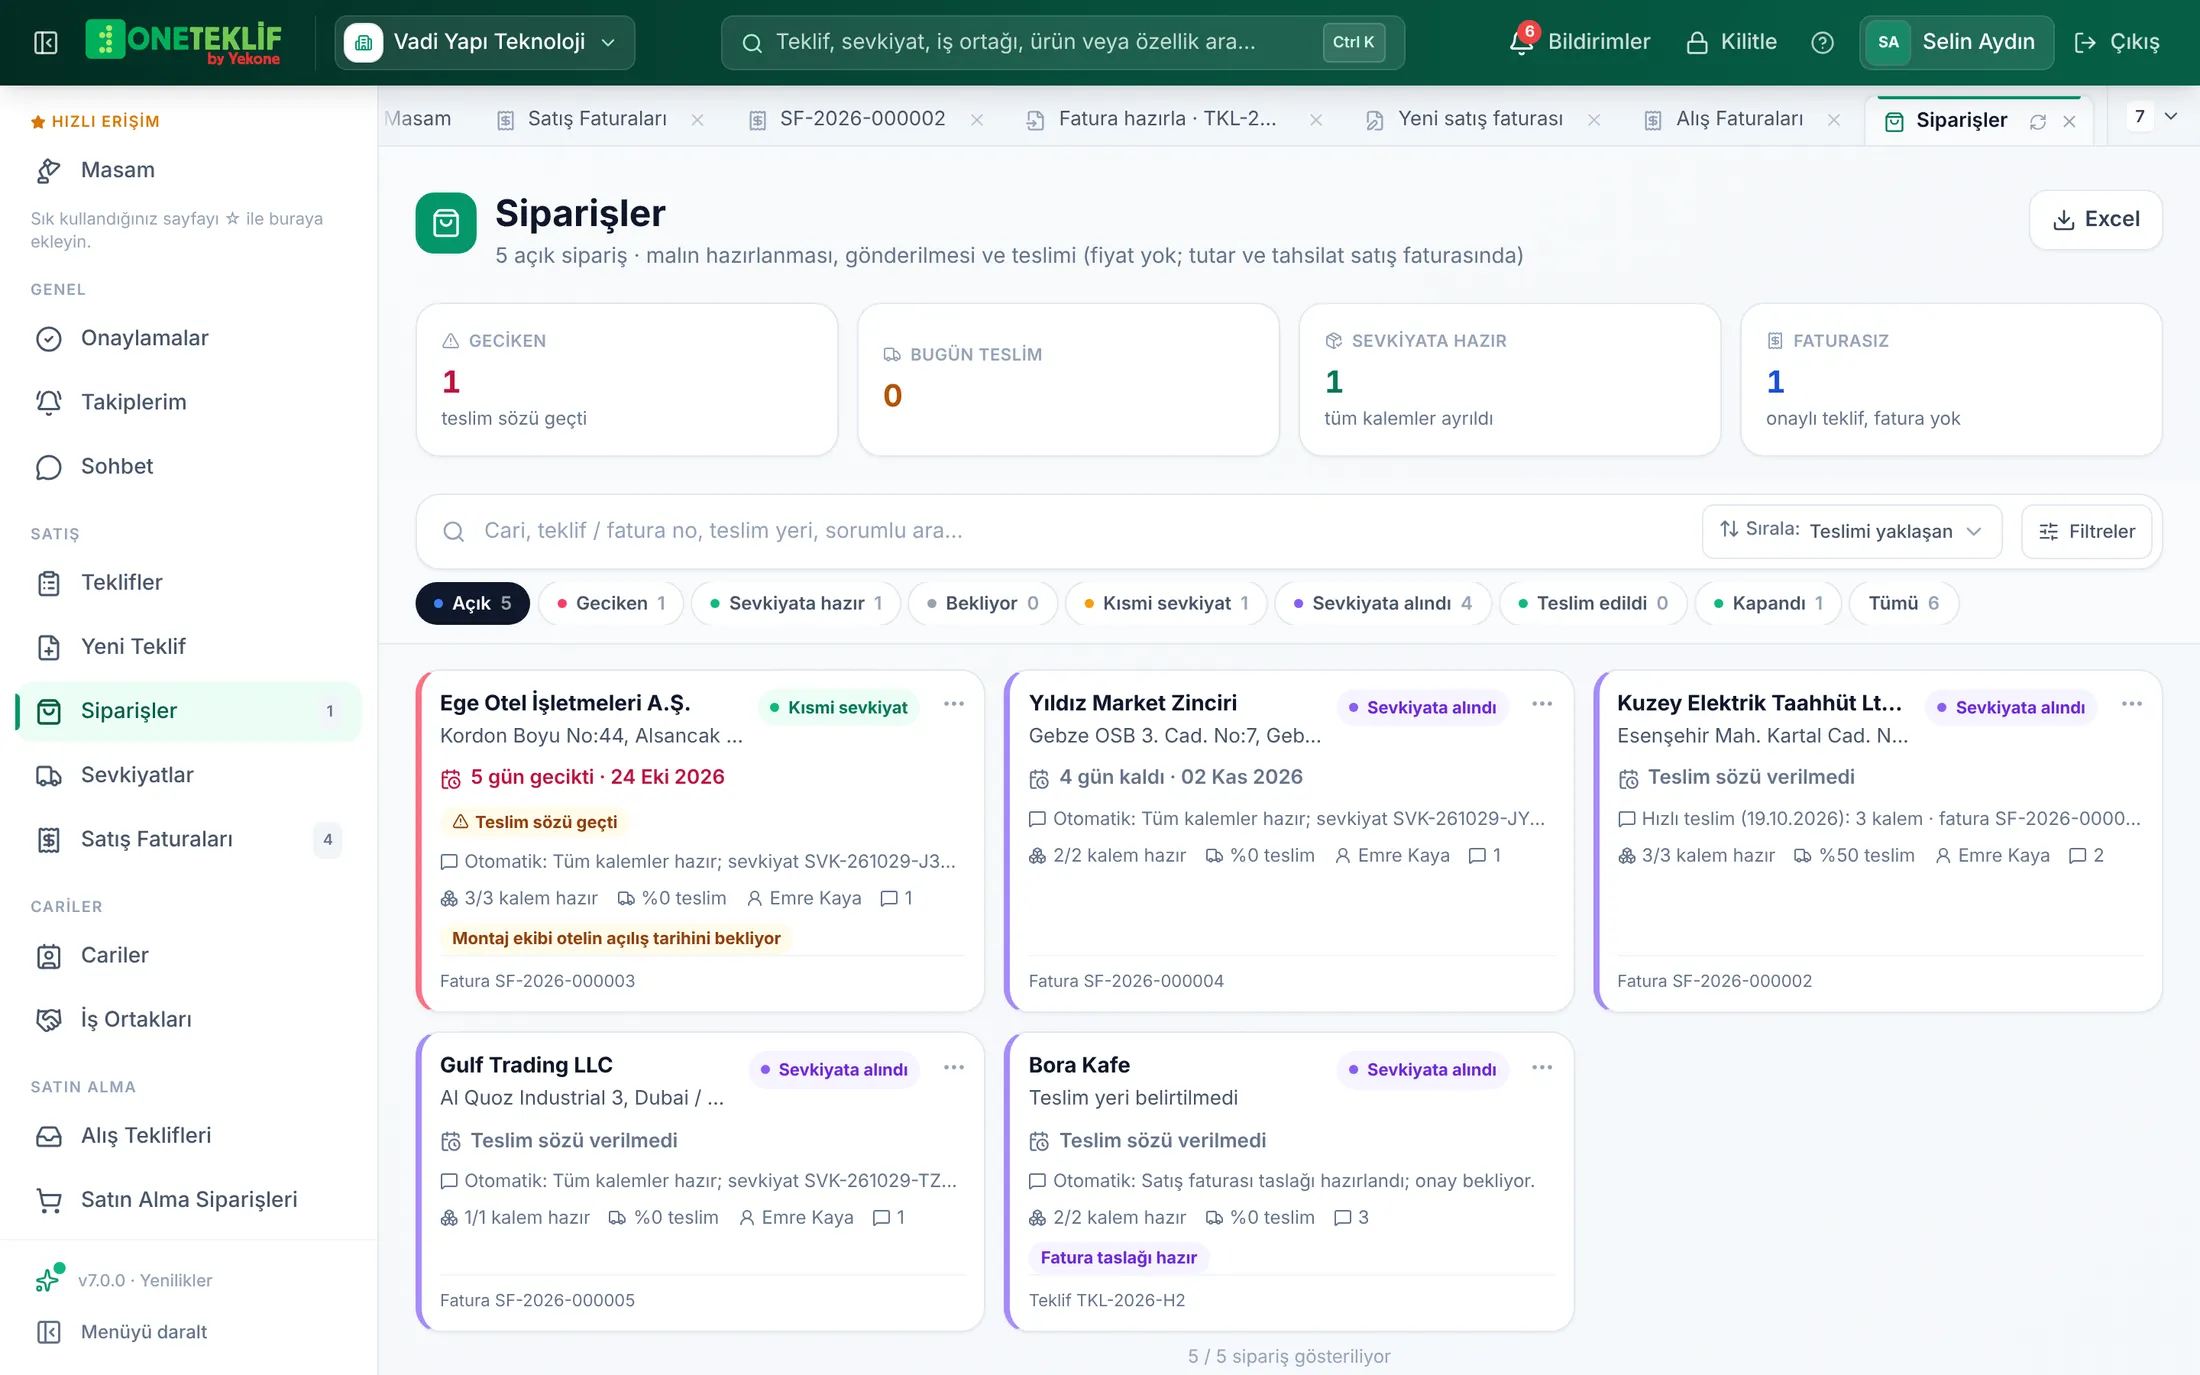Export orders with the Excel button
The width and height of the screenshot is (2200, 1375).
pos(2095,220)
